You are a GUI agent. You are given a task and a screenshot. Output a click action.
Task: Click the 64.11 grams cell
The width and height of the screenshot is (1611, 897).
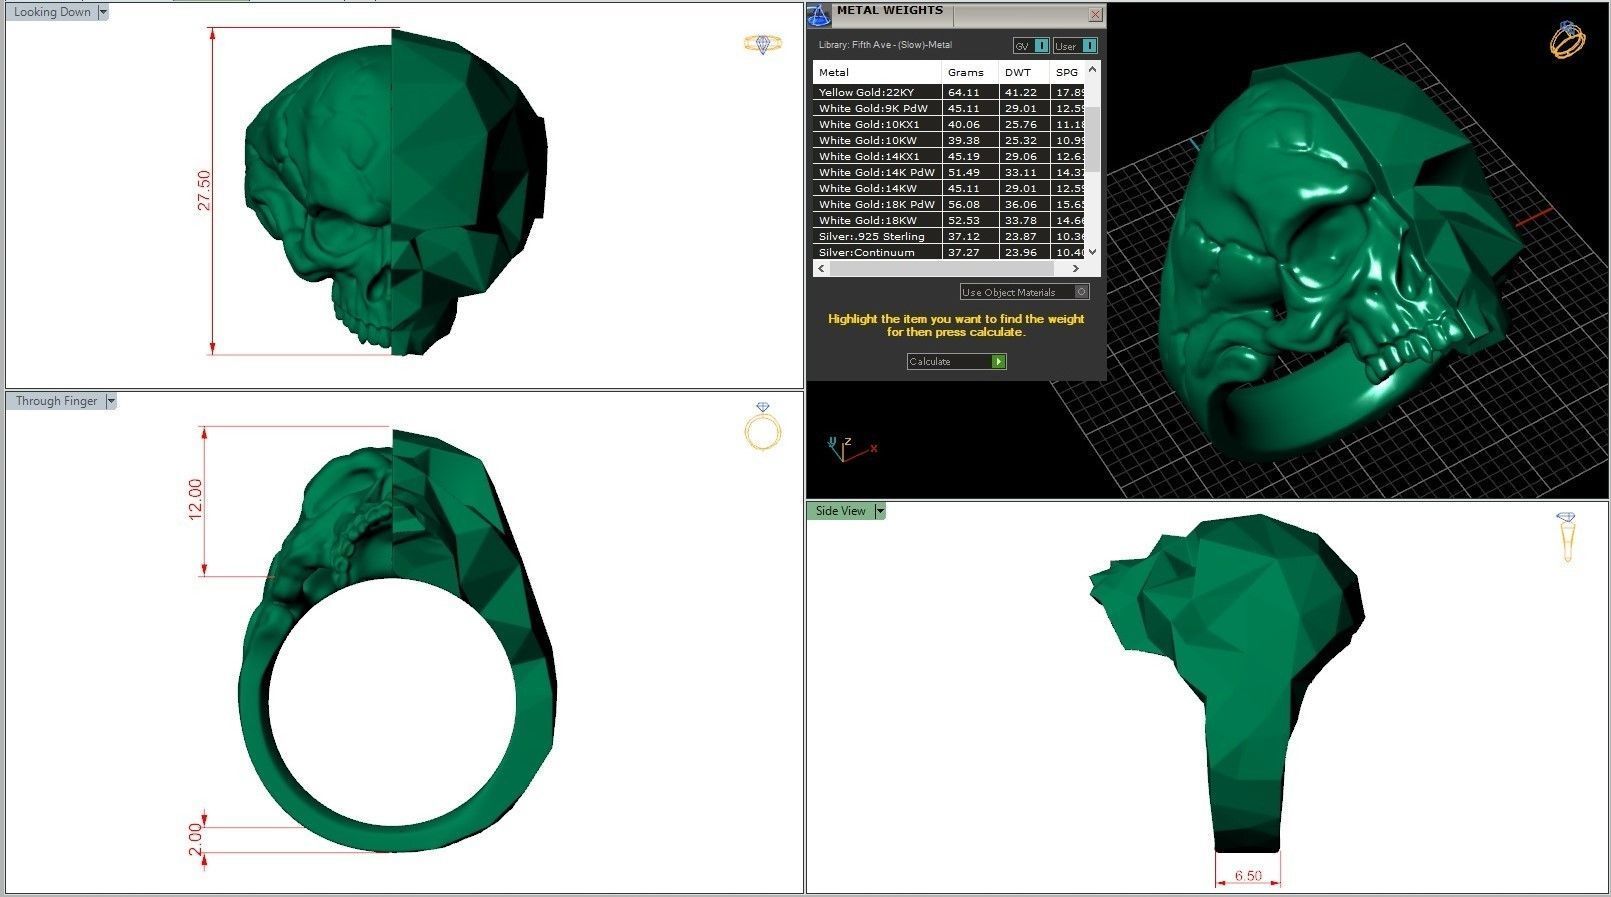[970, 92]
